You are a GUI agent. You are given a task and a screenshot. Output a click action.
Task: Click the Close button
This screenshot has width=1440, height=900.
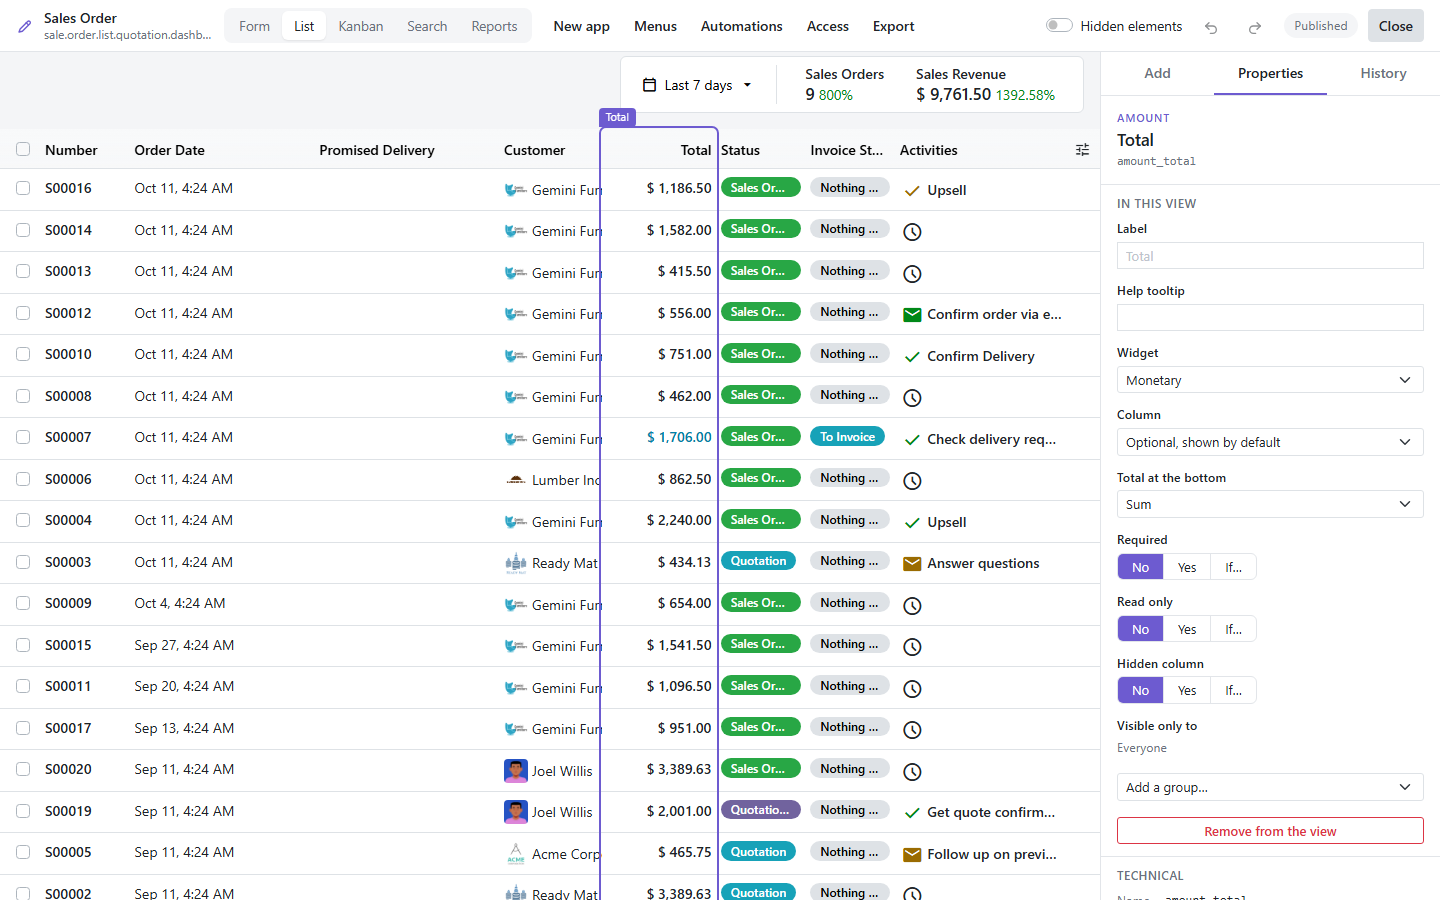coord(1395,26)
